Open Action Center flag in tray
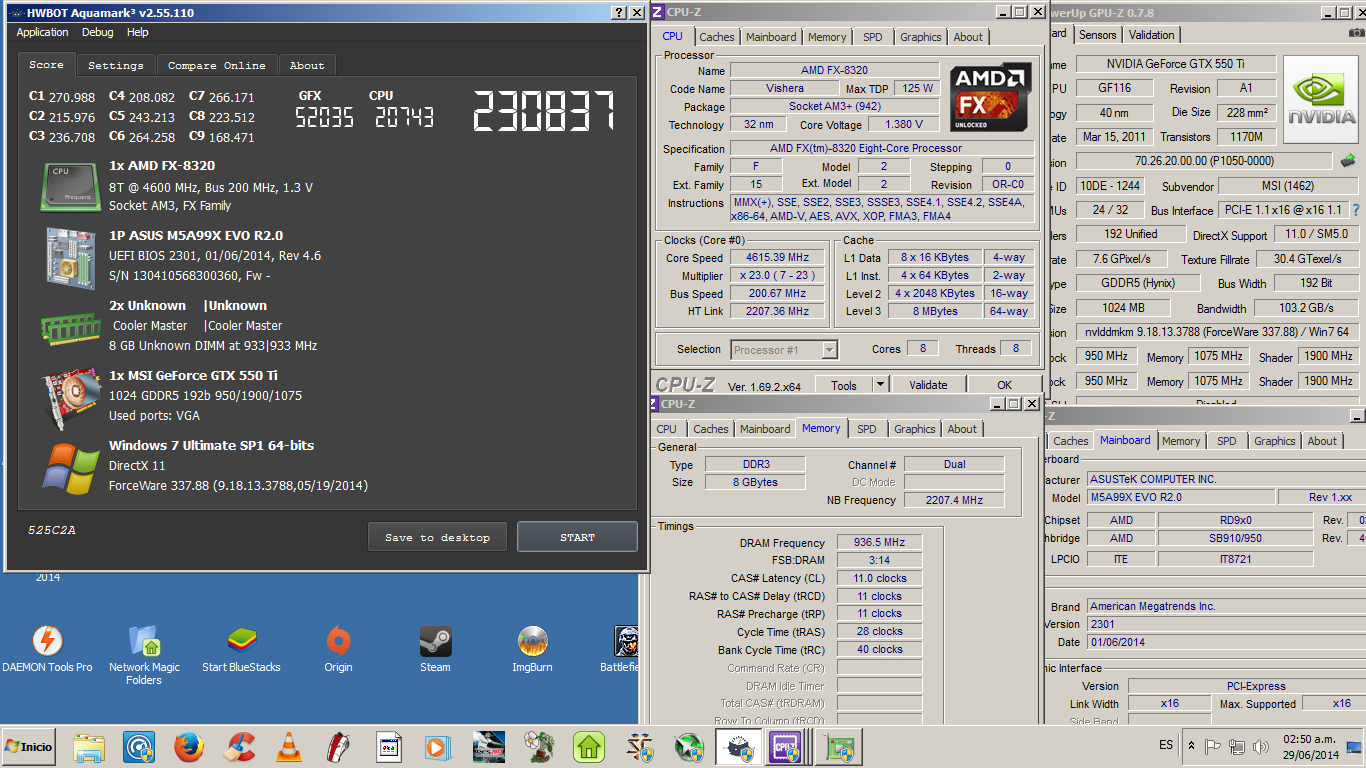 1212,746
